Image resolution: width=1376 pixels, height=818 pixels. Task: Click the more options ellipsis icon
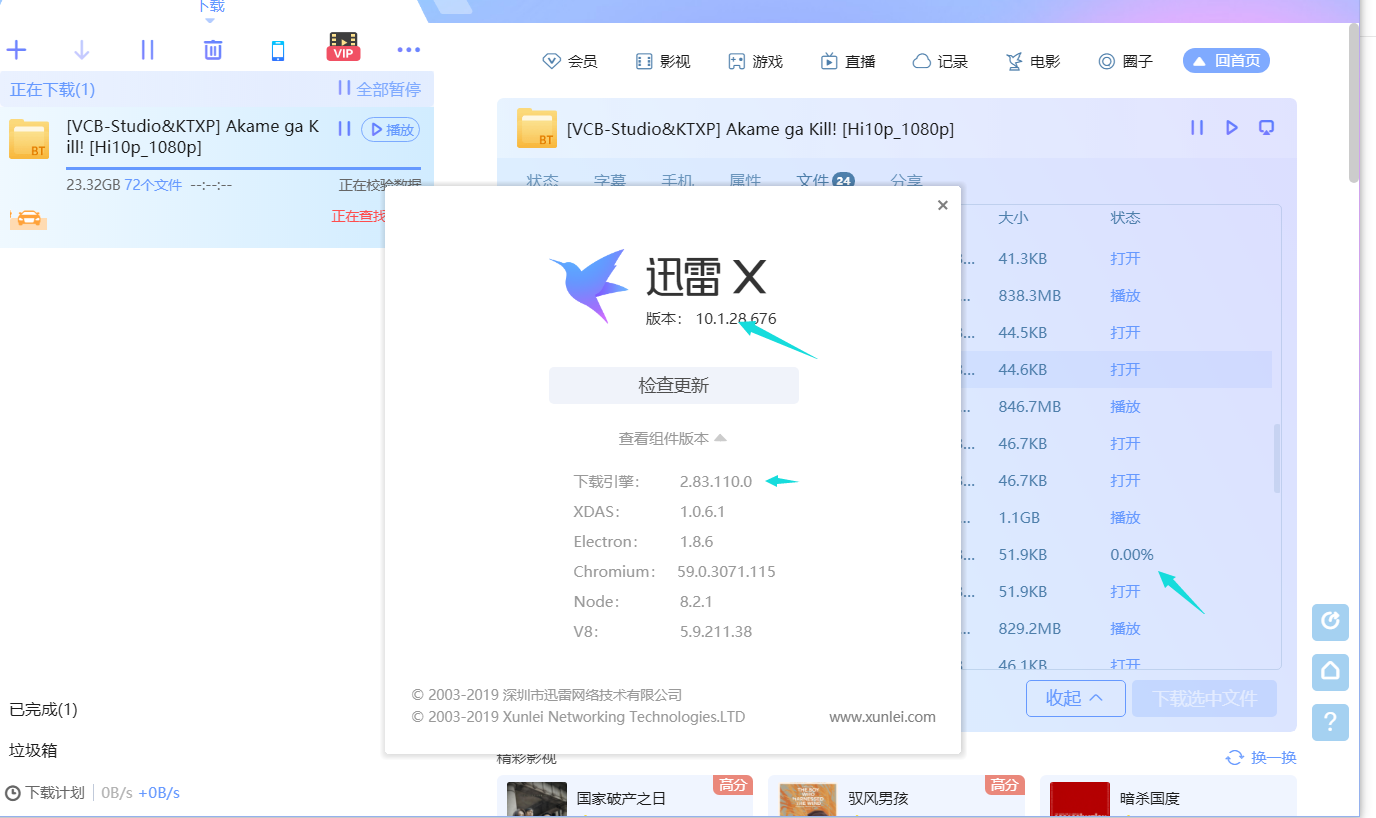coord(408,49)
